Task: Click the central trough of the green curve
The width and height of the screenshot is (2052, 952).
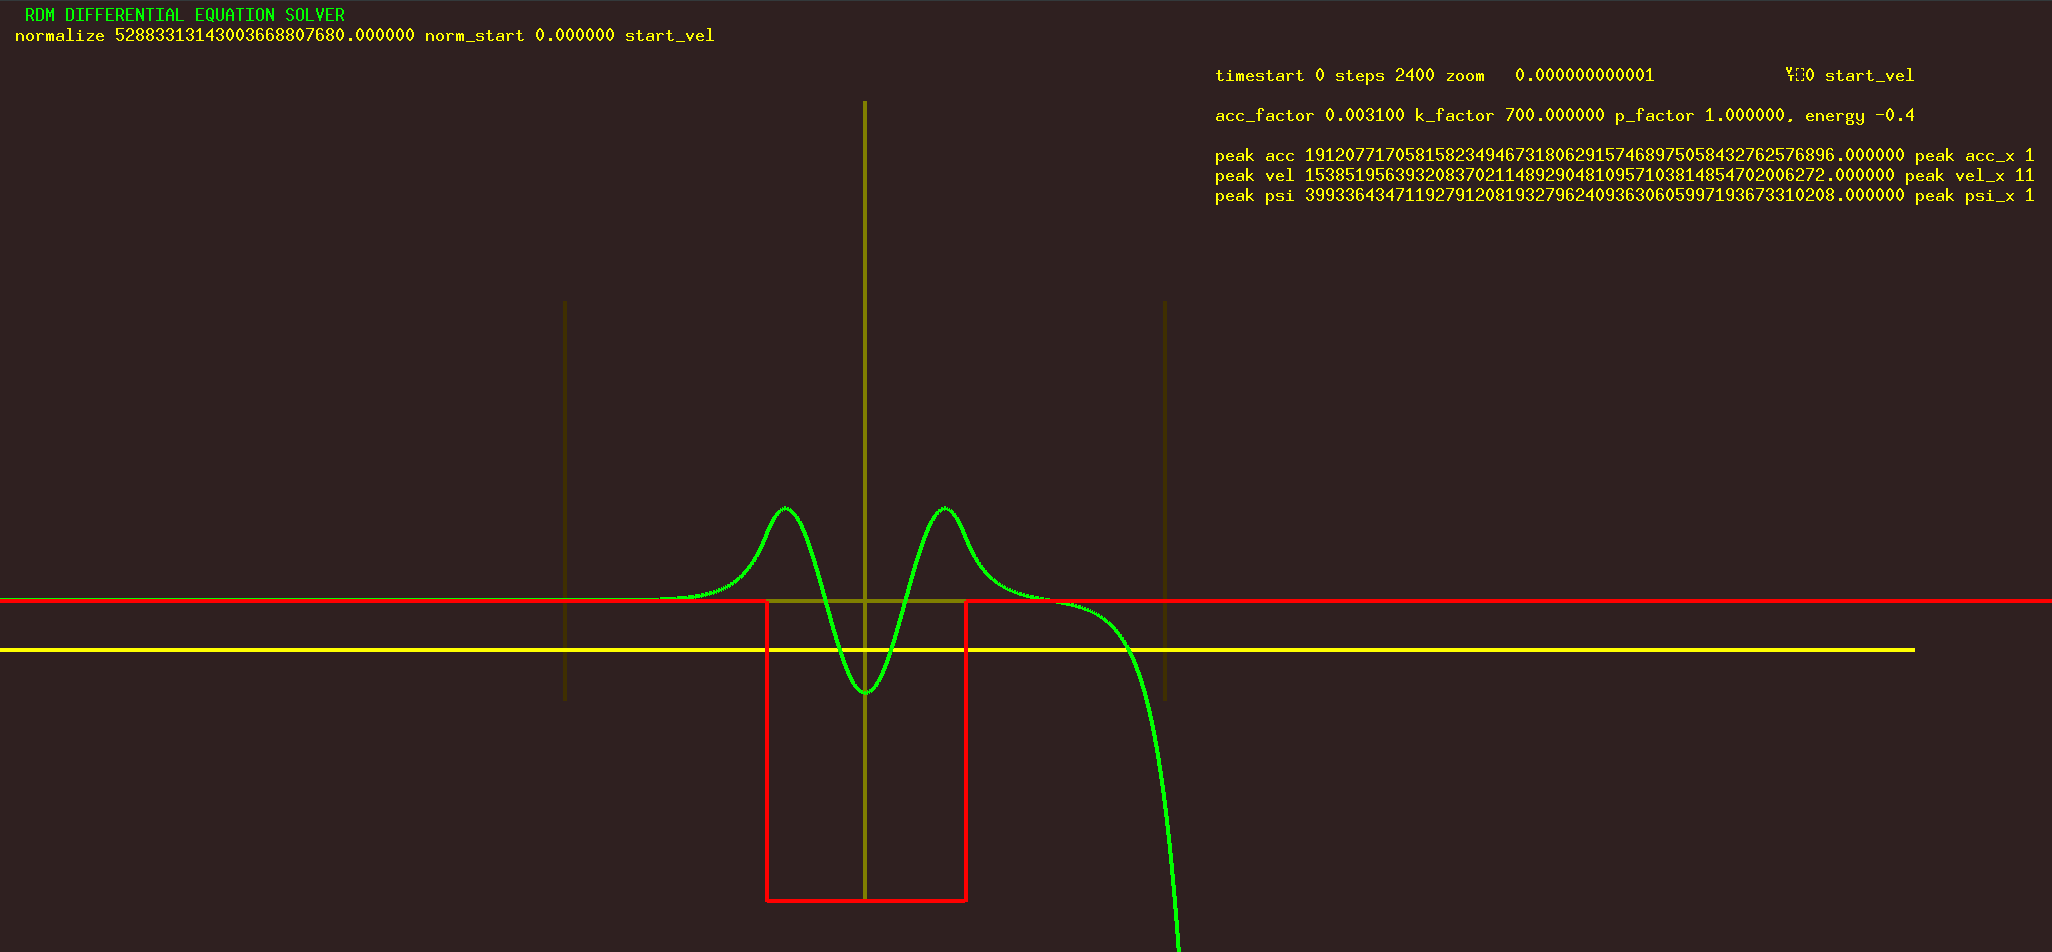Action: [x=865, y=692]
